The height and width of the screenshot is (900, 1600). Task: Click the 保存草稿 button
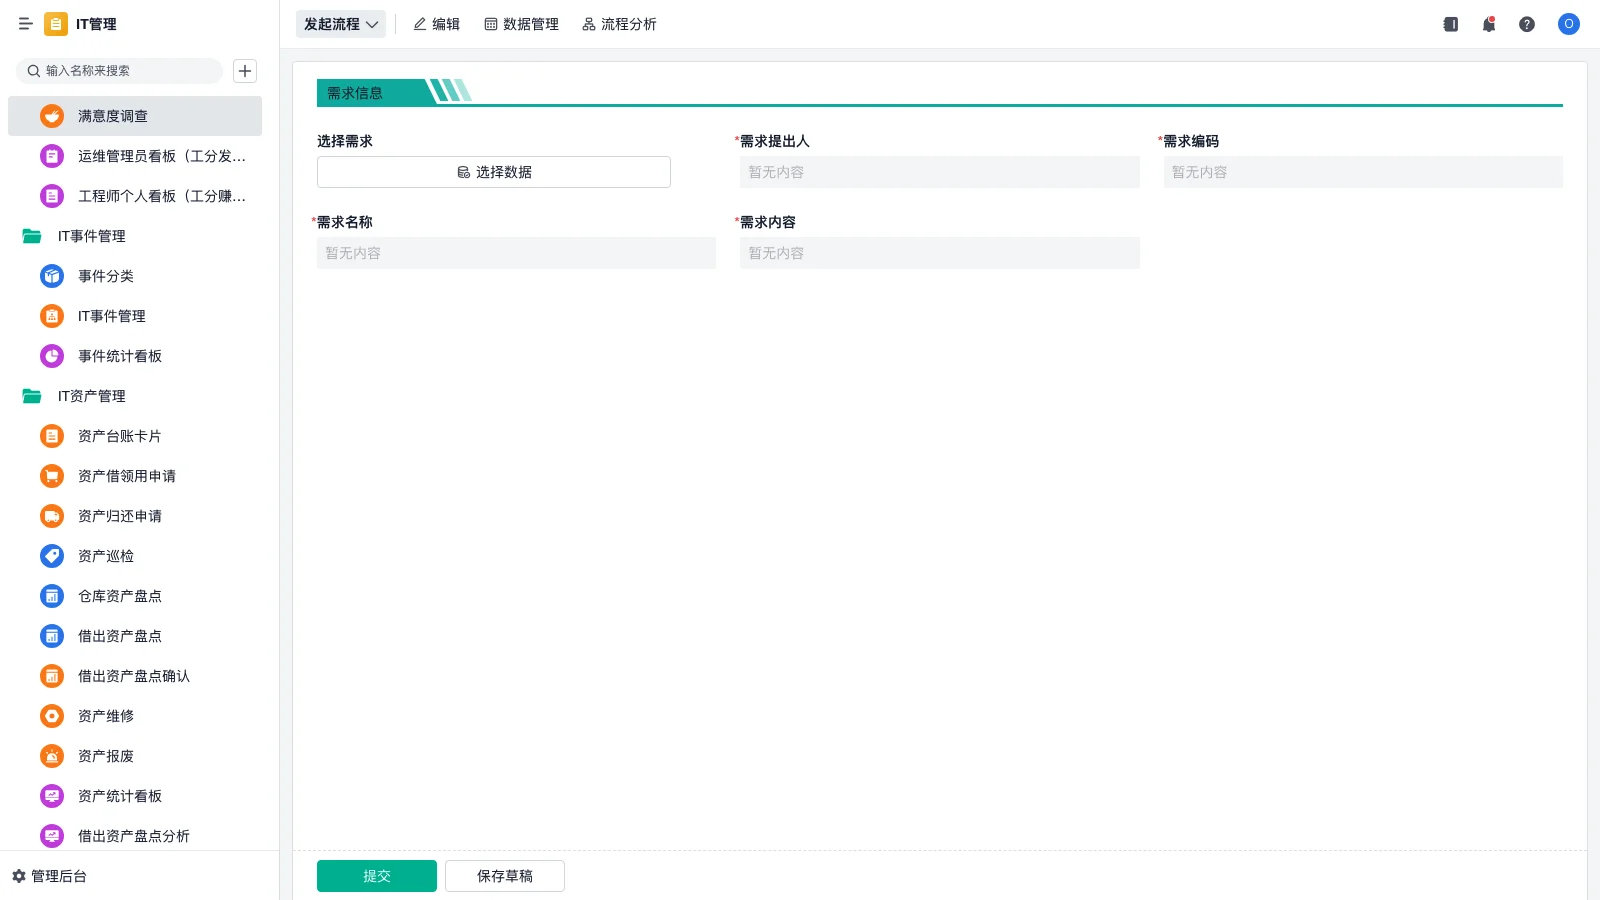(504, 875)
